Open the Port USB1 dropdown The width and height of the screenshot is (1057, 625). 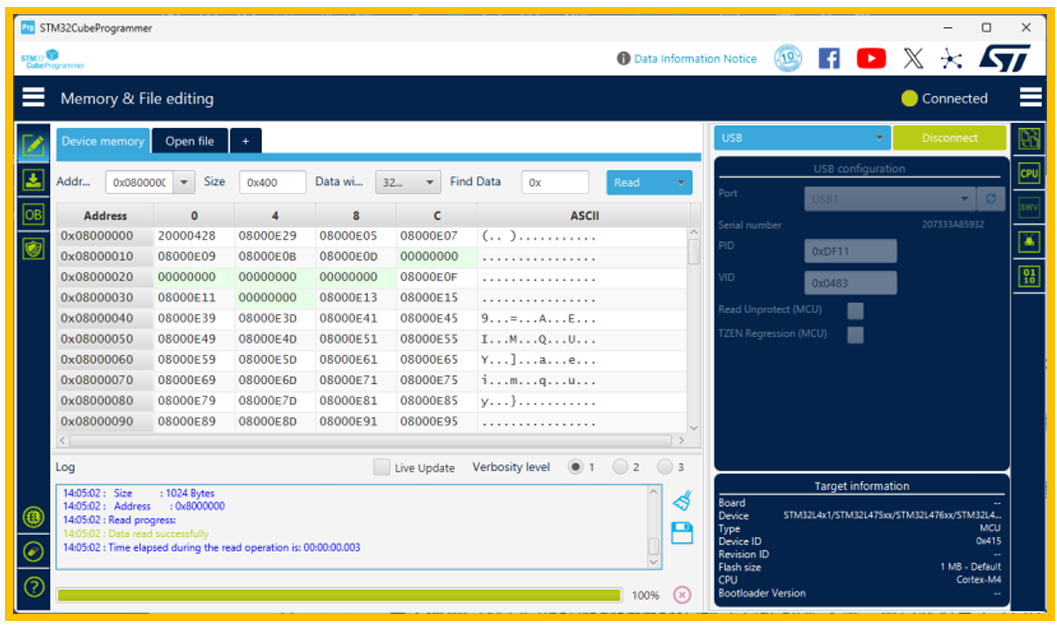coord(890,199)
